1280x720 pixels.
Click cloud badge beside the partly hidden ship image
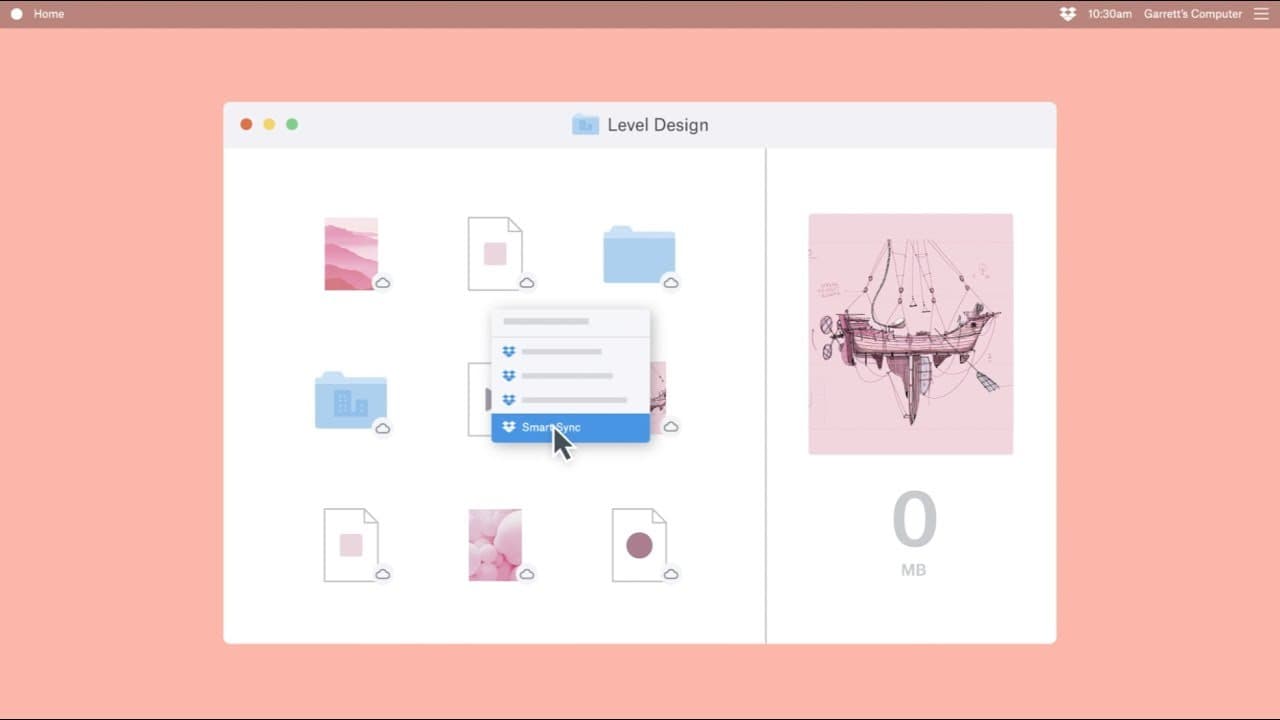click(671, 427)
